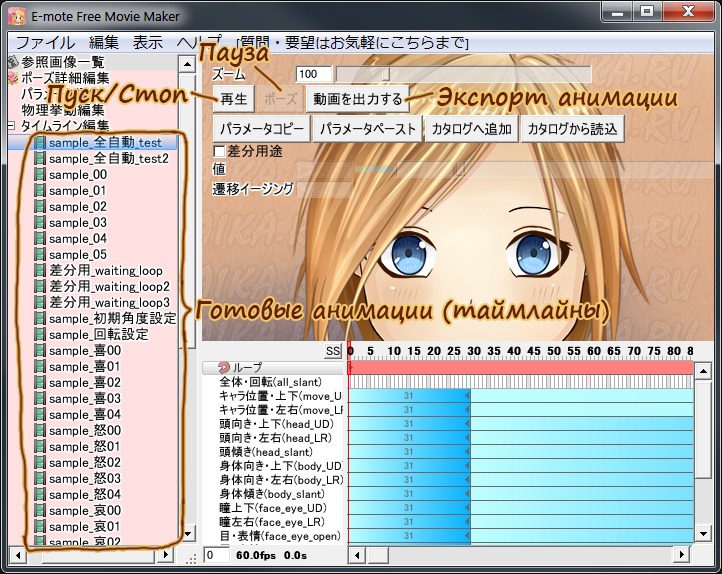
Task: Click the current frame number field
Action: coord(216,555)
